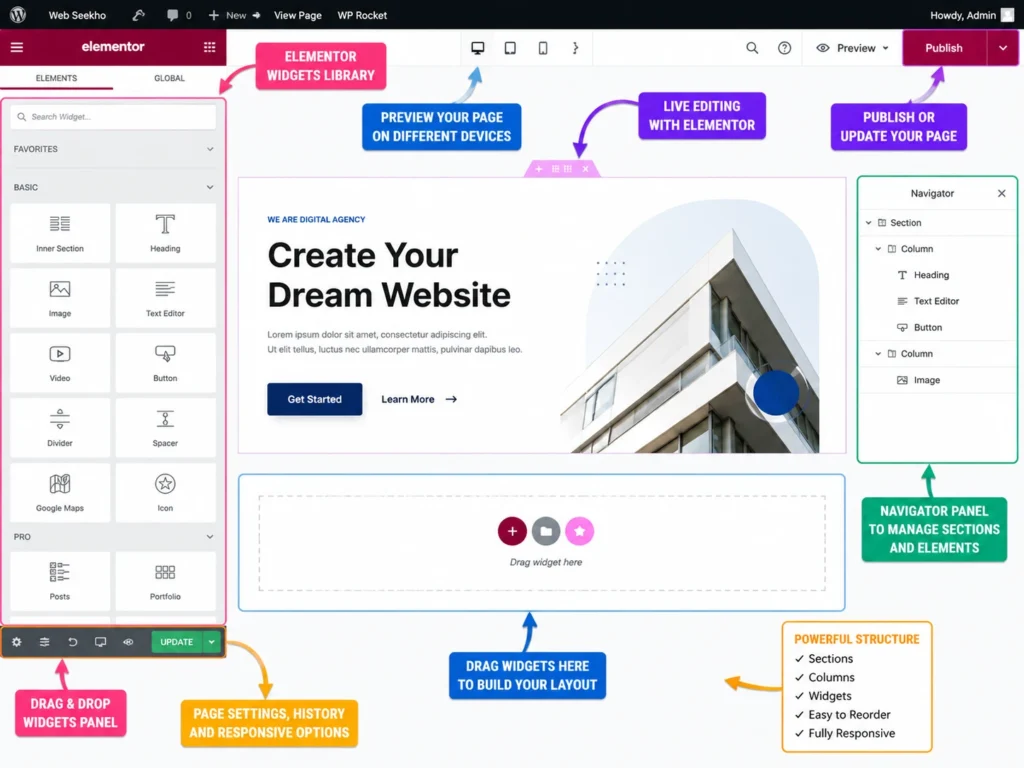Delete section with the handle X
Image resolution: width=1024 pixels, height=768 pixels.
point(586,169)
